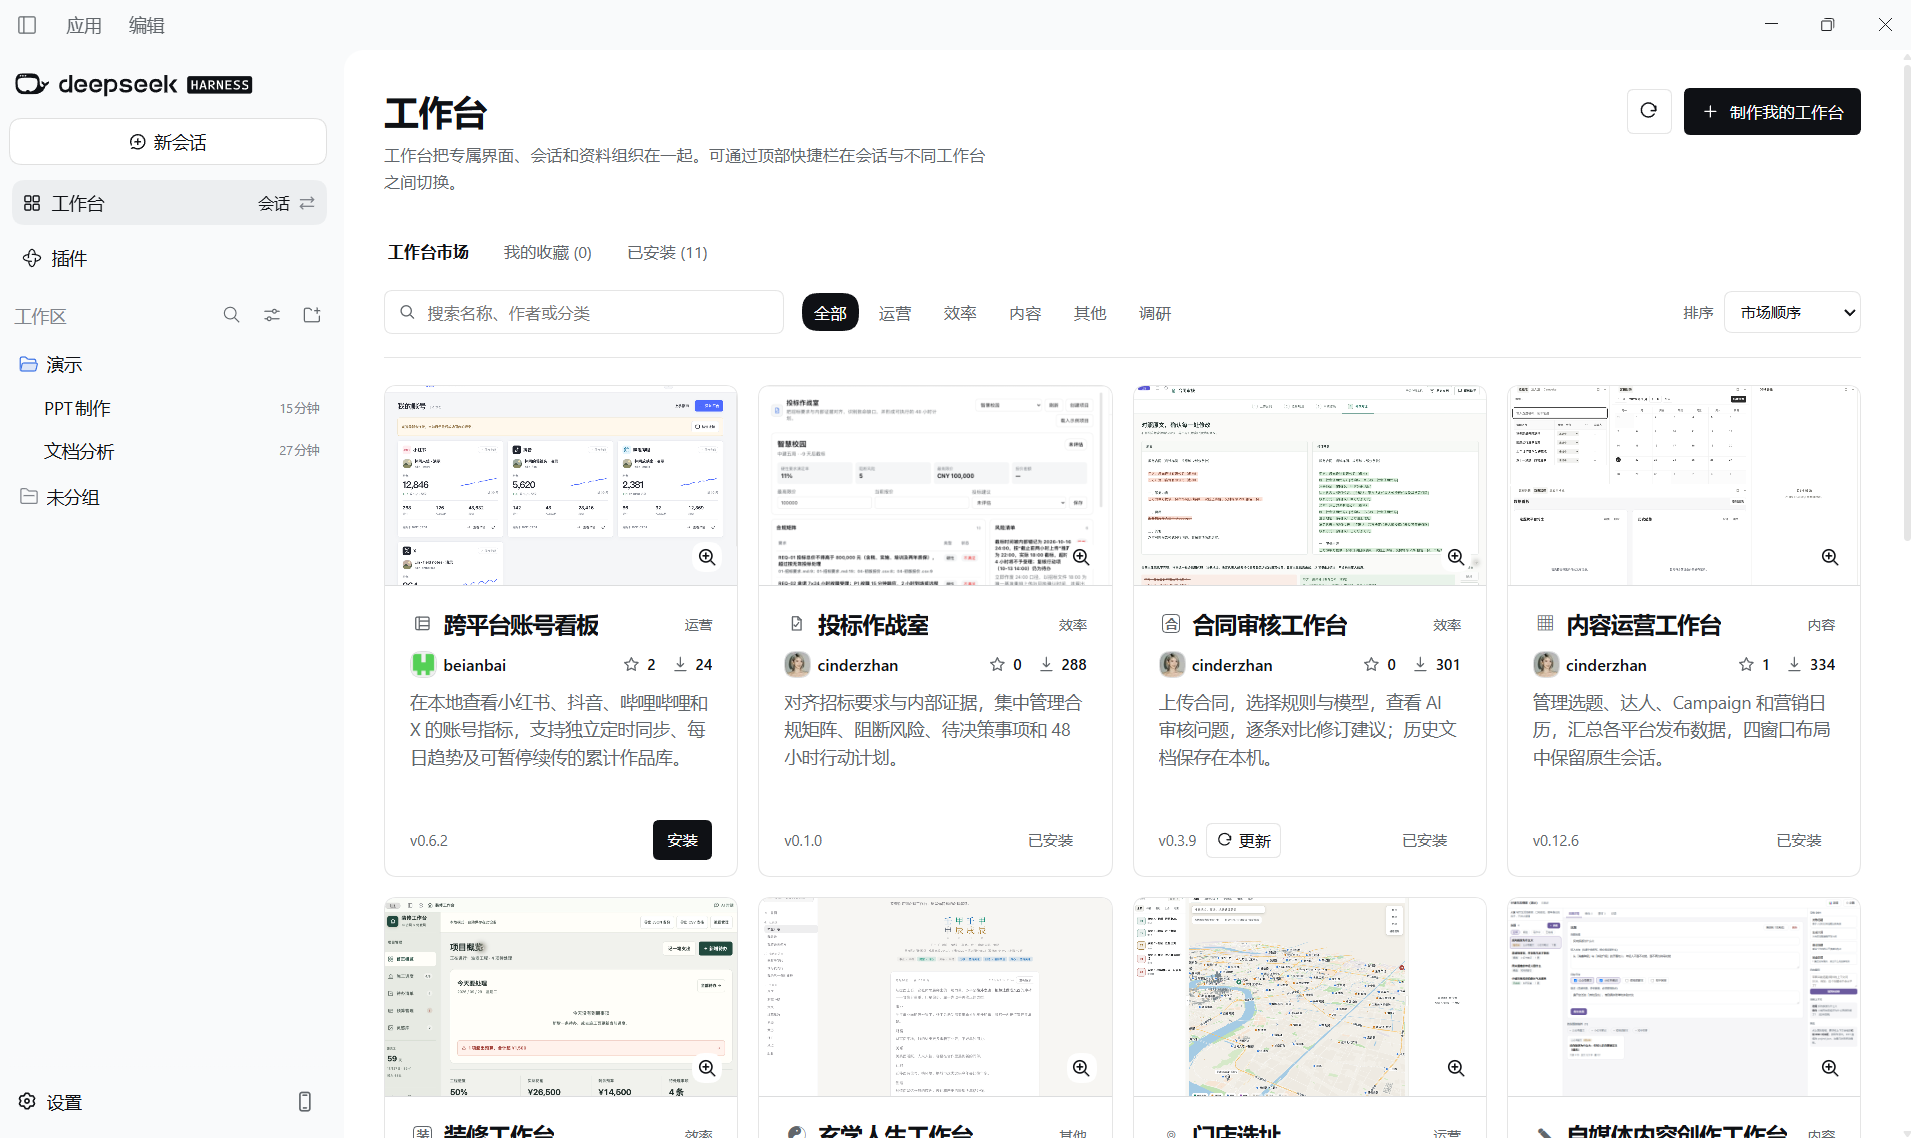Zoom preview of the map 门店选址 card

[x=1456, y=1068]
